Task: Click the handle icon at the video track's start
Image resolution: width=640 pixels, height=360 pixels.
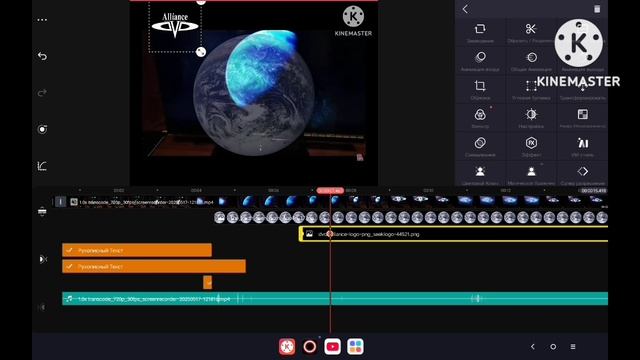Action: coord(60,201)
